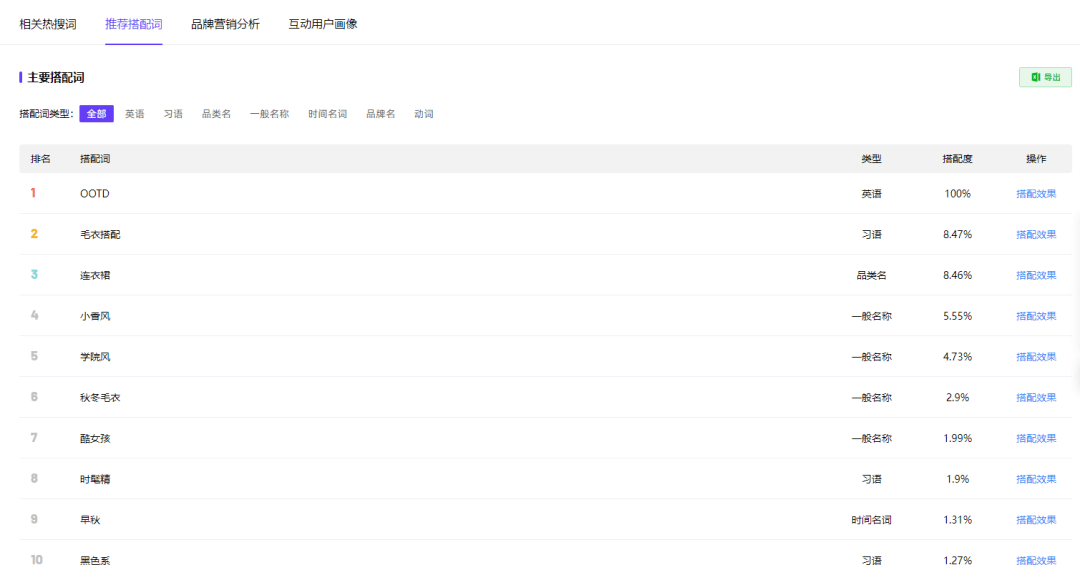The height and width of the screenshot is (580, 1080).
Task: Filter collocations by 英语 type
Action: tap(134, 114)
